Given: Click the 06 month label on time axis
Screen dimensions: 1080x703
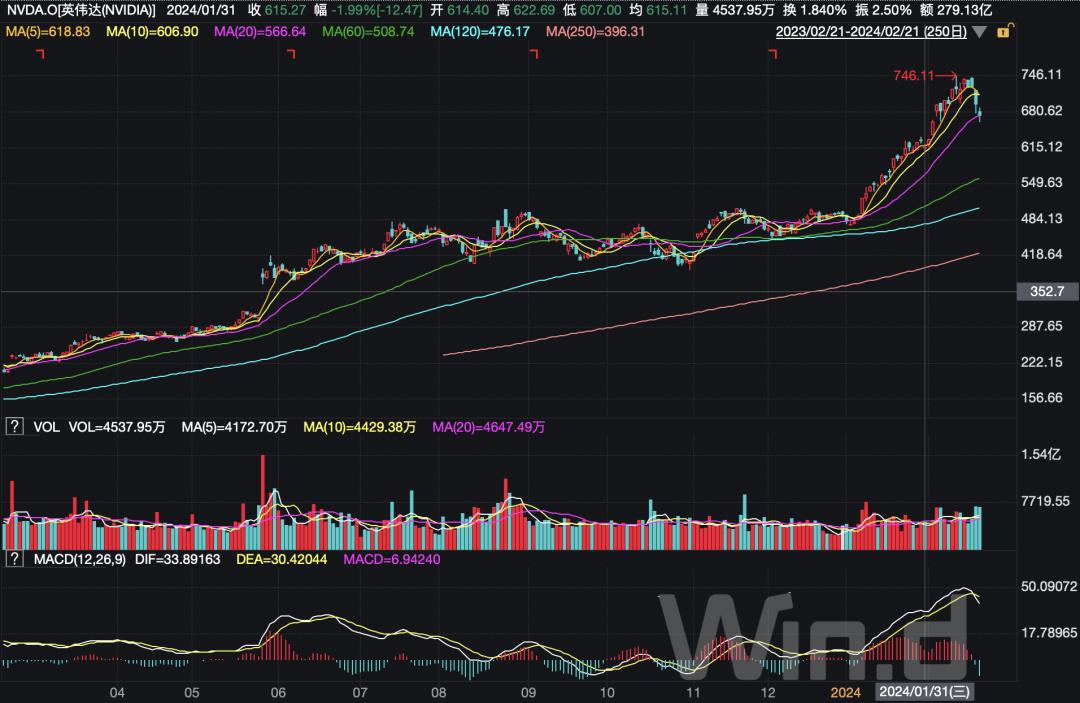Looking at the screenshot, I should [x=278, y=693].
